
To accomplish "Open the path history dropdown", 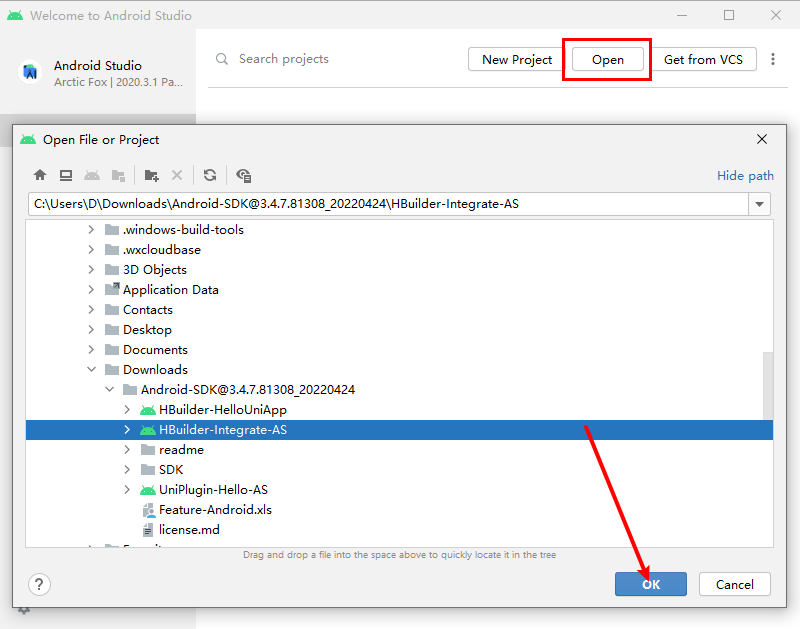I will click(x=760, y=204).
